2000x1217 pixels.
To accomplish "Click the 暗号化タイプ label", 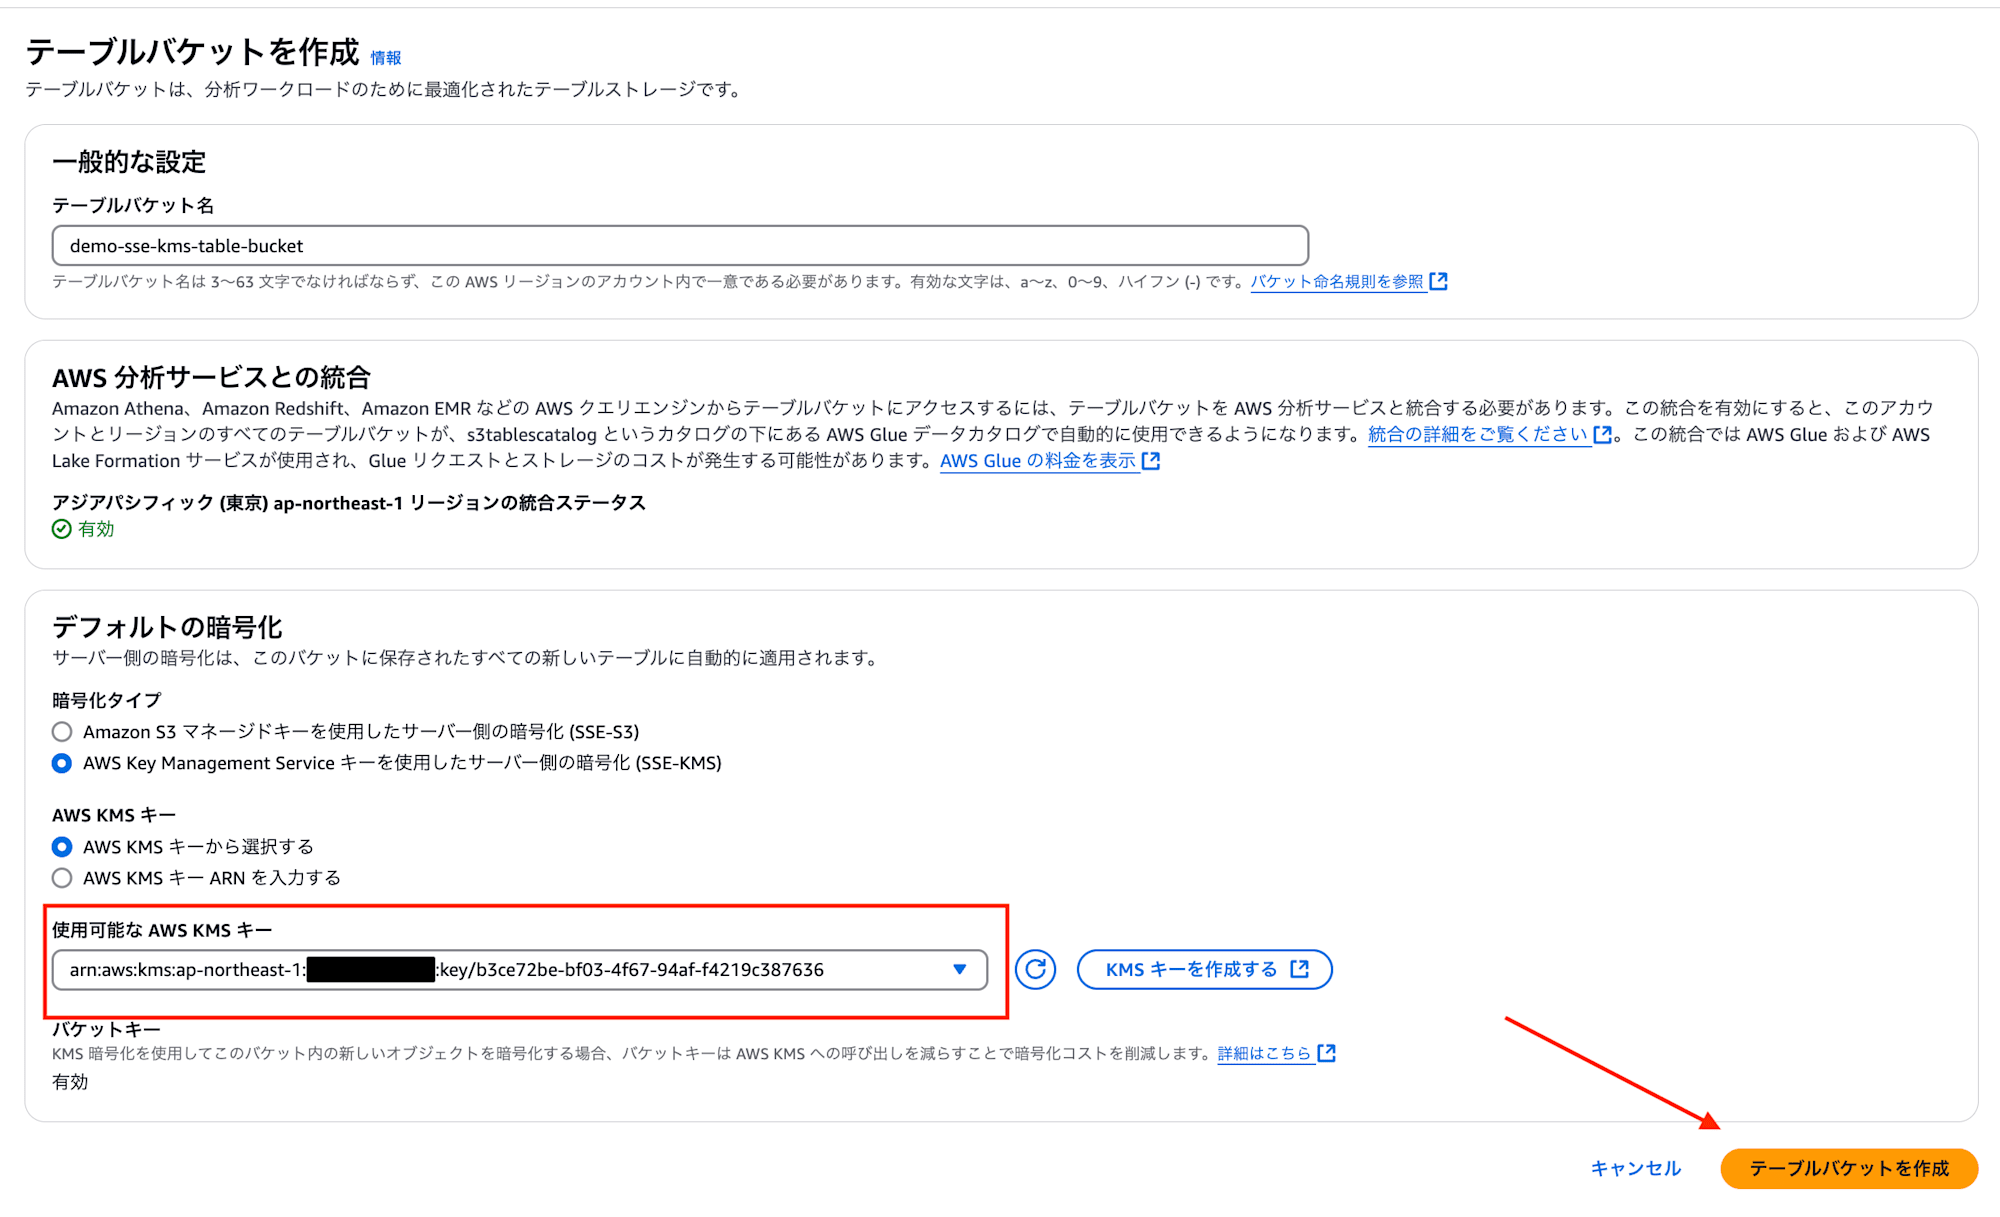I will pos(106,700).
